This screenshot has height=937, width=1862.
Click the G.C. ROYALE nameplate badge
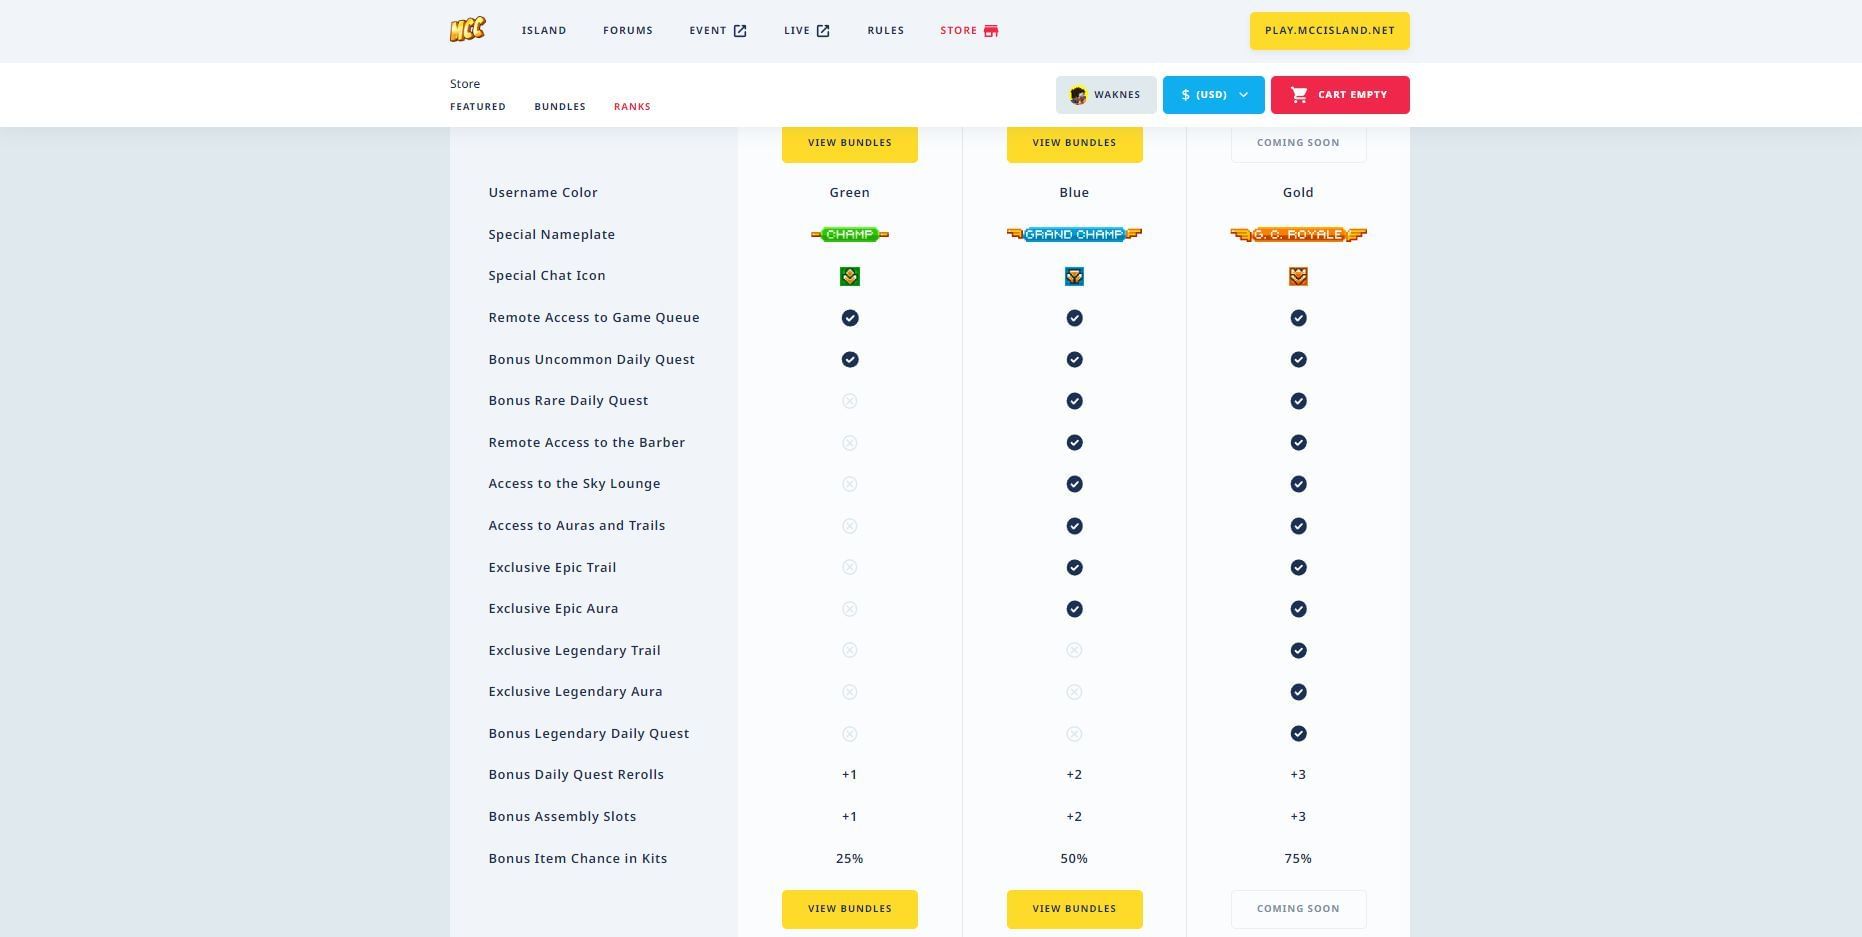click(1298, 234)
